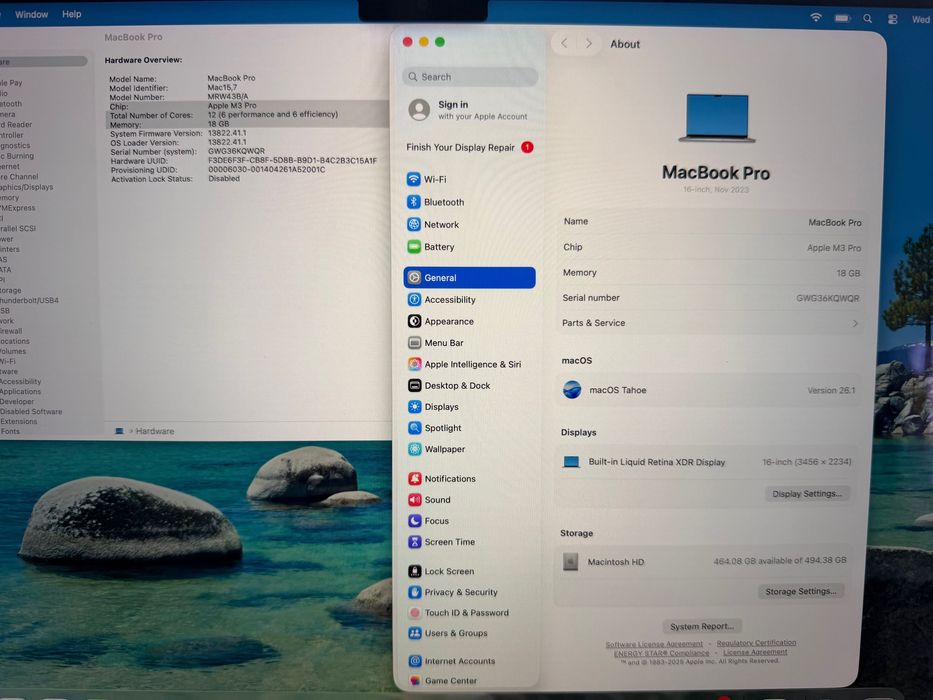The image size is (933, 700).
Task: Click the Hardware UUID value in System Information
Action: (292, 160)
